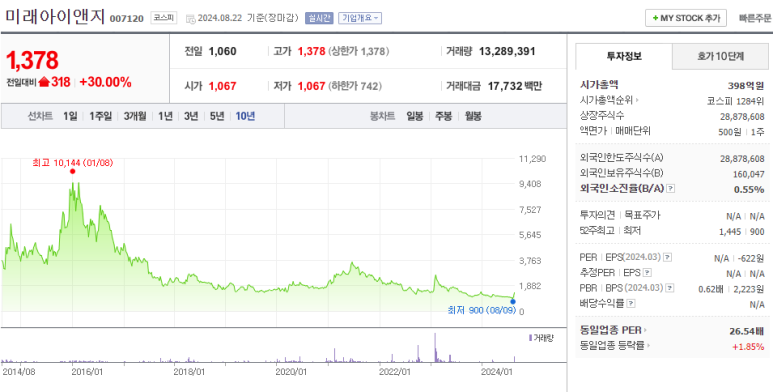Image resolution: width=773 pixels, height=392 pixels.
Task: Click the help icon next to 배당수익률
Action: pyautogui.click(x=631, y=304)
